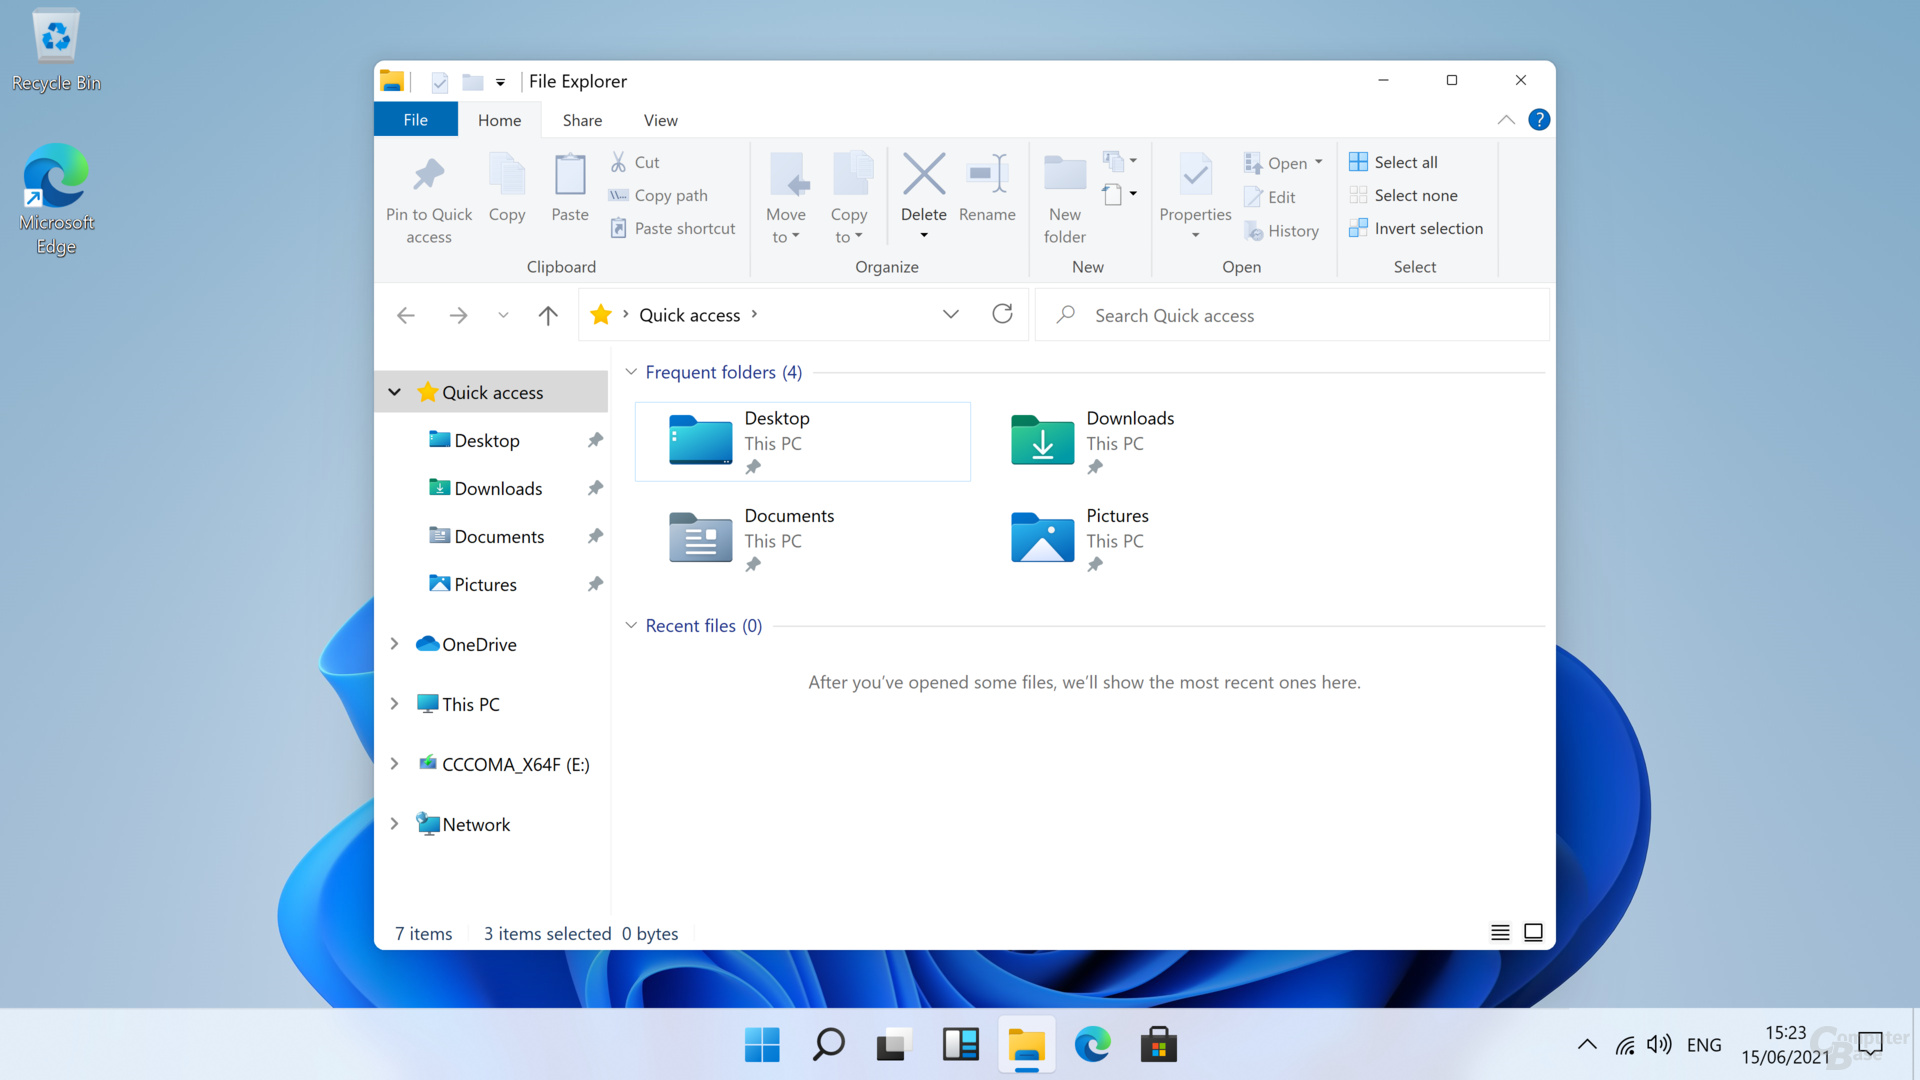Click Copy path in ribbon

658,195
